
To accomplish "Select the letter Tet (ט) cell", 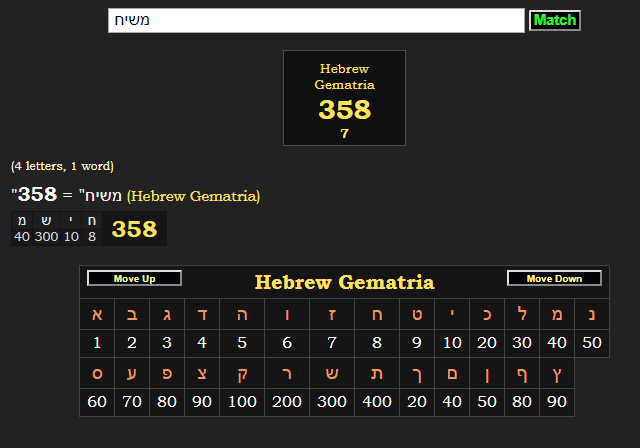I will click(x=417, y=315).
